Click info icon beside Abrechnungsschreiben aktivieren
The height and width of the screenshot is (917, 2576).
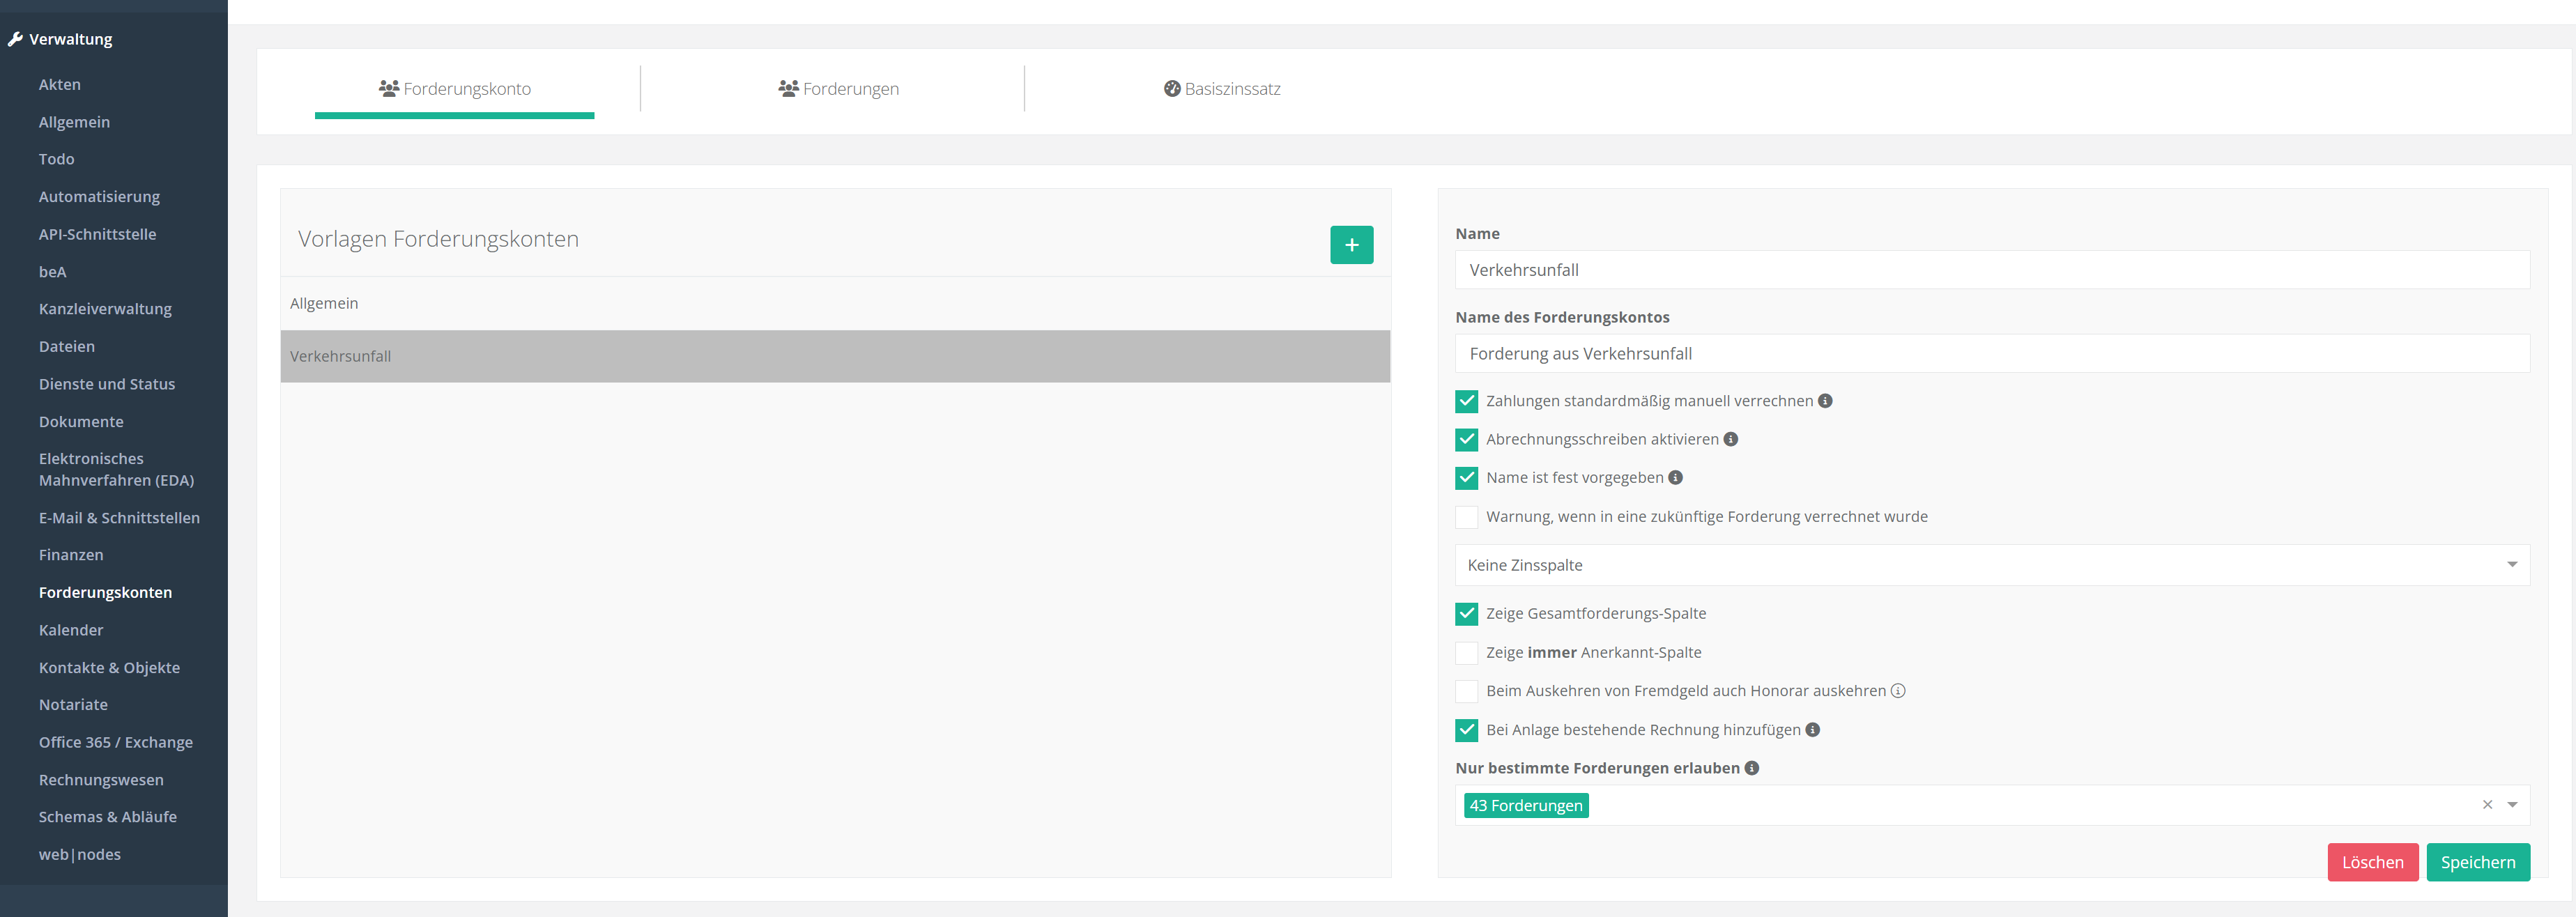coord(1731,439)
